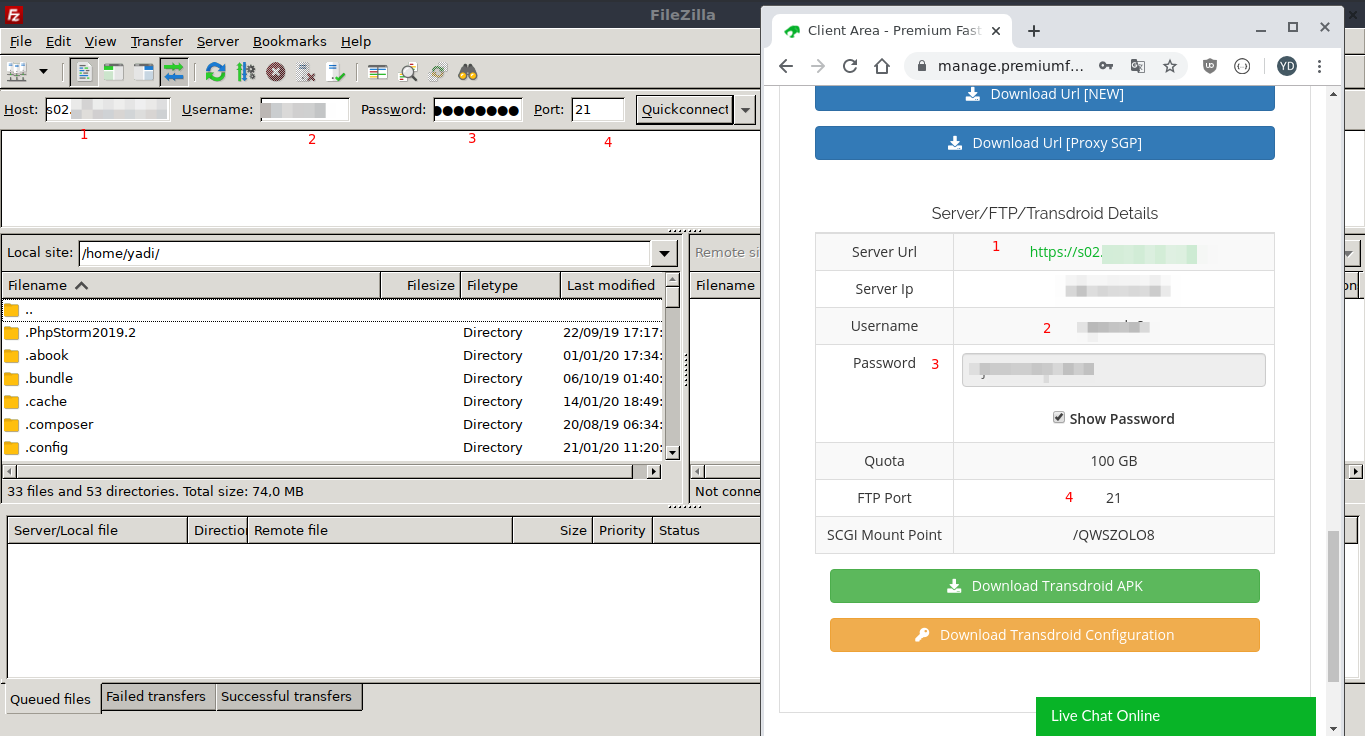Open the File menu in FileZilla
This screenshot has height=736, width=1365.
click(x=21, y=41)
